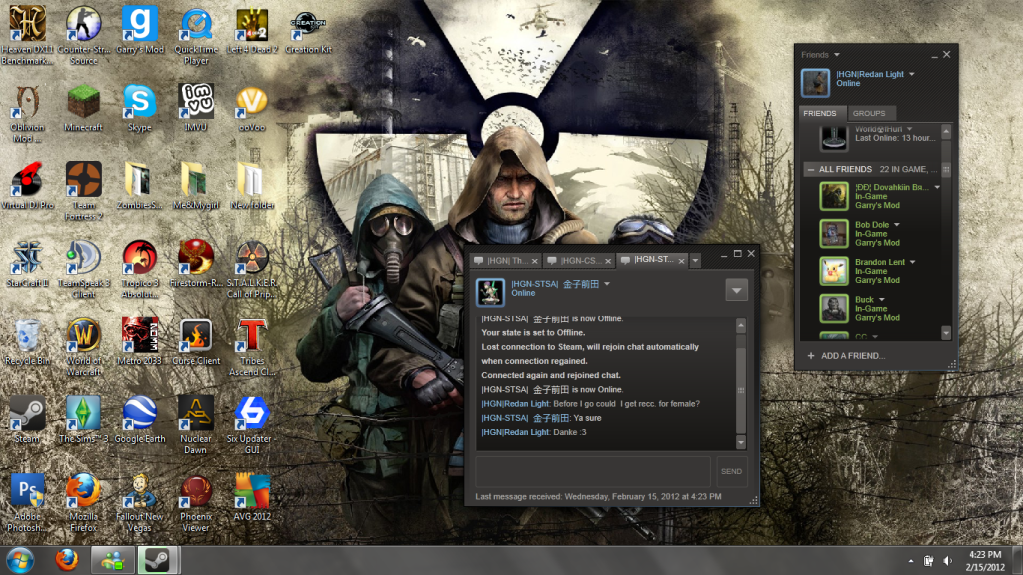The width and height of the screenshot is (1023, 575).
Task: Open Firestorm-Release desktop shortcut
Action: tap(196, 264)
